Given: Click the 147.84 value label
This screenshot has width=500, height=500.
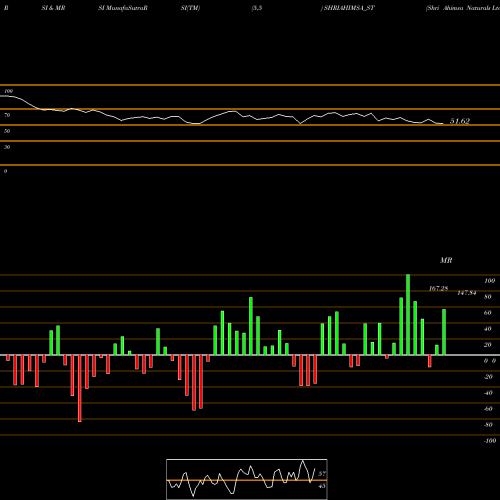Looking at the screenshot, I should point(467,293).
